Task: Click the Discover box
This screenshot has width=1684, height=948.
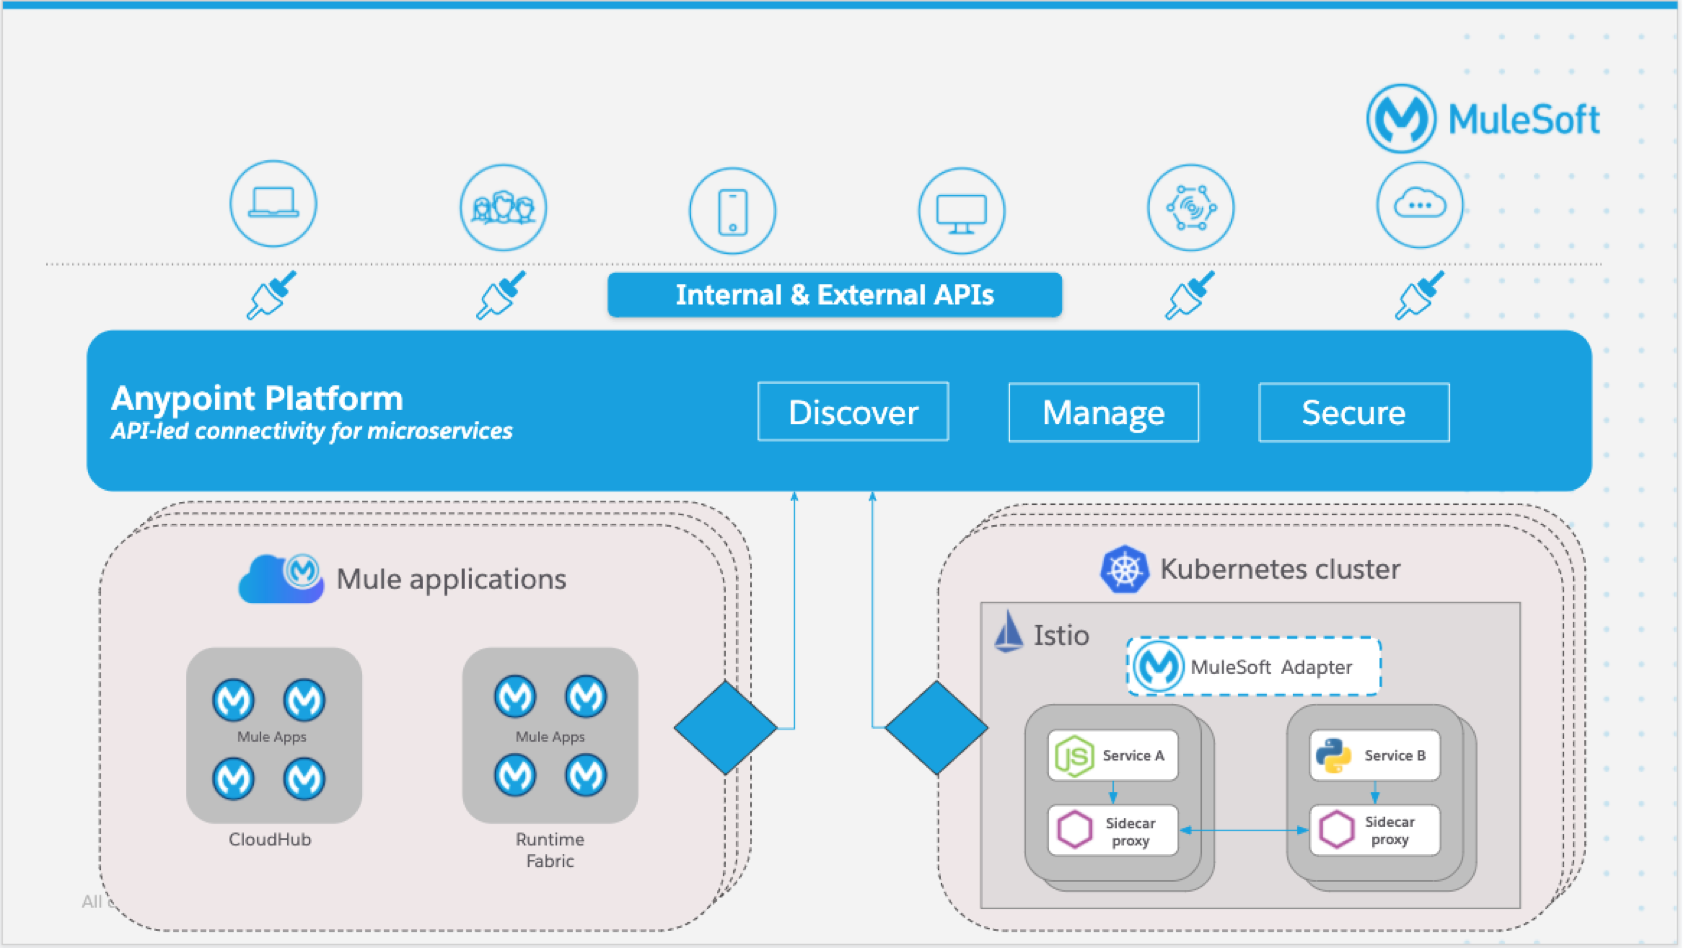Action: click(853, 412)
